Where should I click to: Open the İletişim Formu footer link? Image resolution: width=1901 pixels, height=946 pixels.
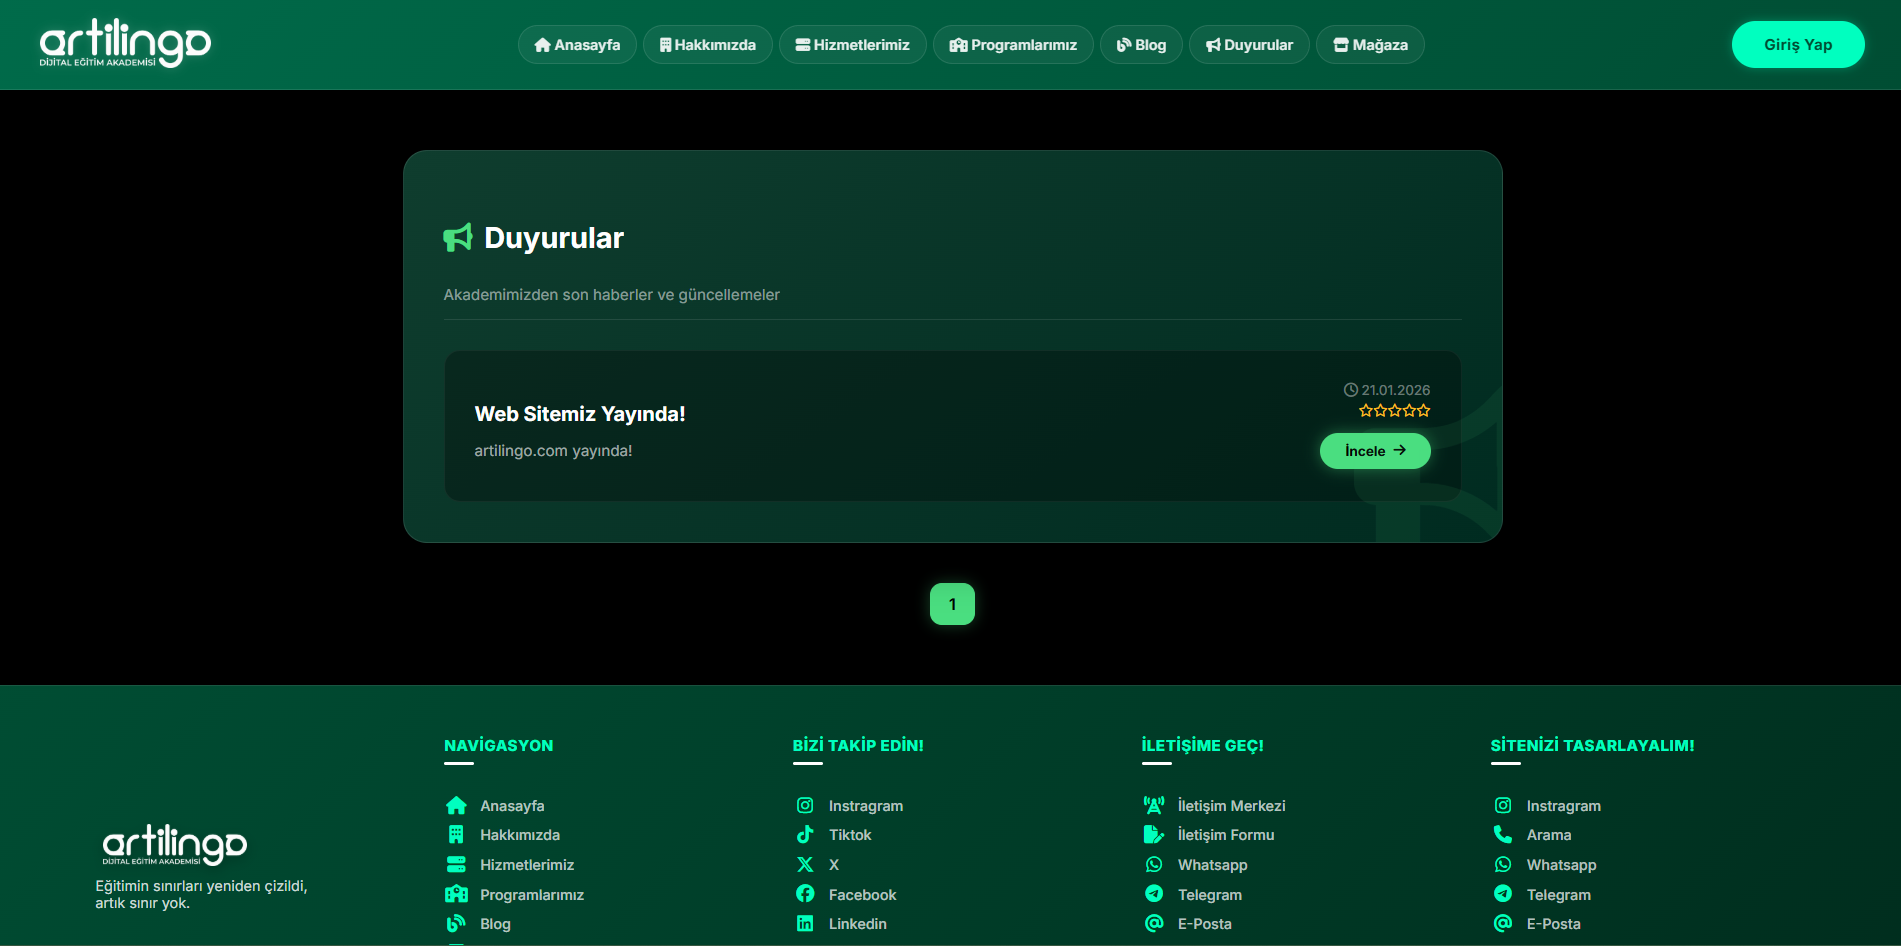point(1225,834)
